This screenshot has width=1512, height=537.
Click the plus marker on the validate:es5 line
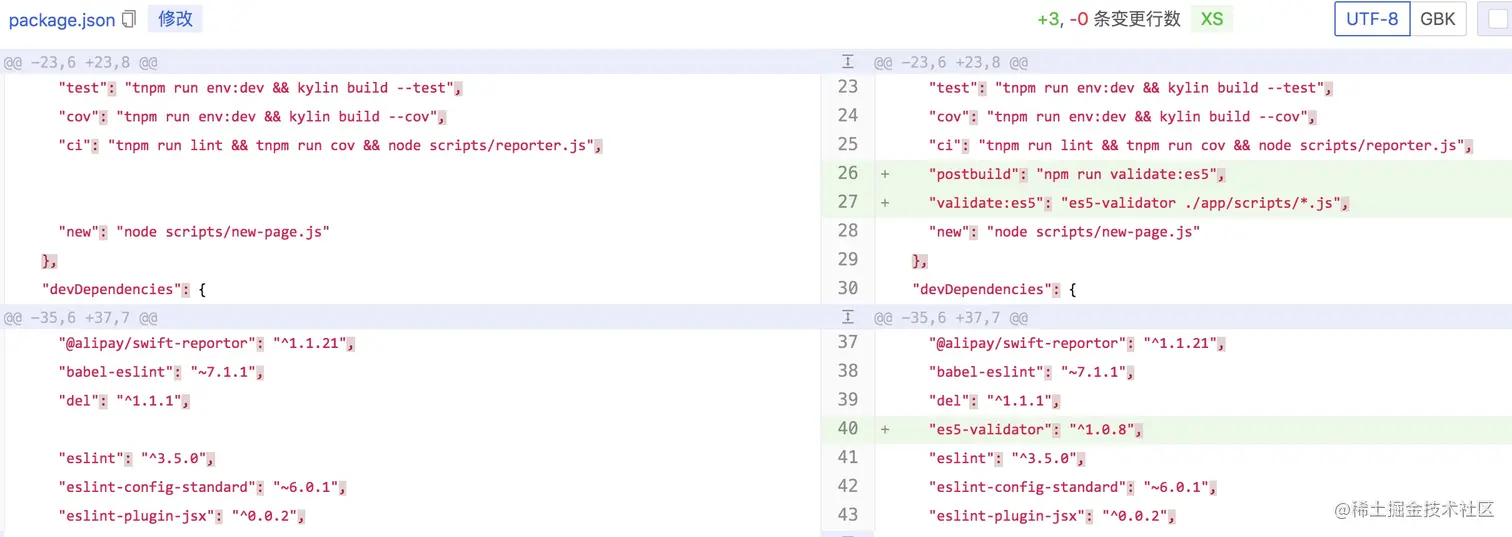tap(885, 203)
